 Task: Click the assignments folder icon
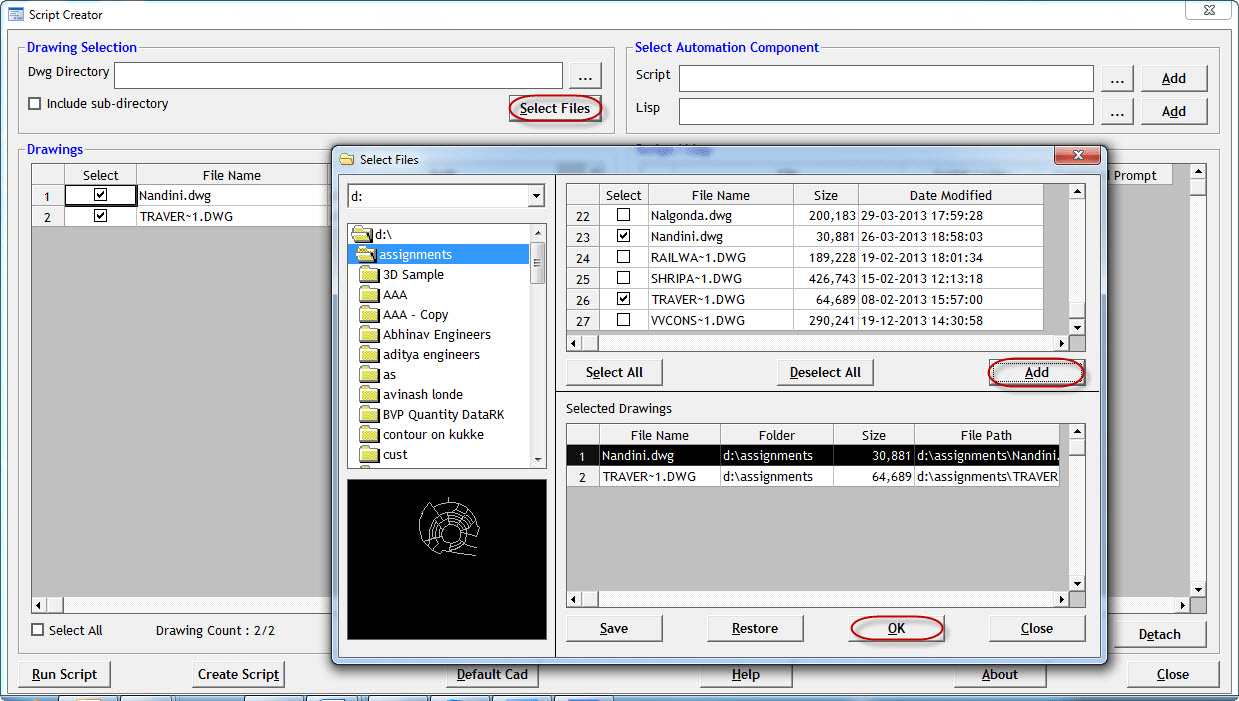pyautogui.click(x=366, y=254)
